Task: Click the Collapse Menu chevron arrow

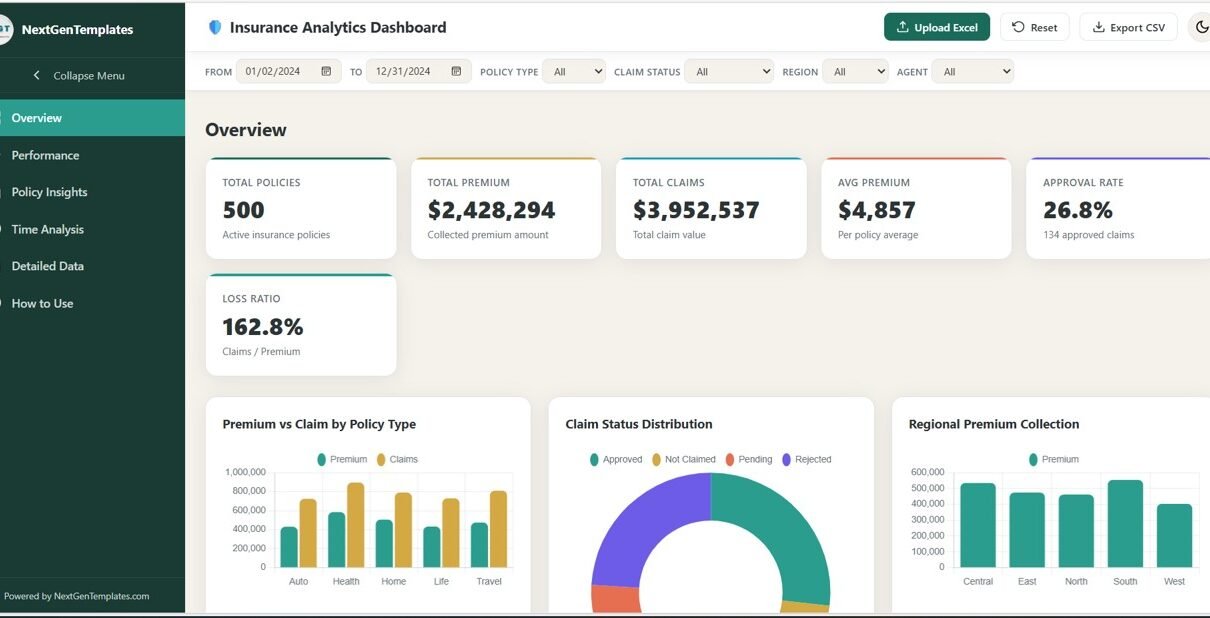Action: click(x=37, y=76)
